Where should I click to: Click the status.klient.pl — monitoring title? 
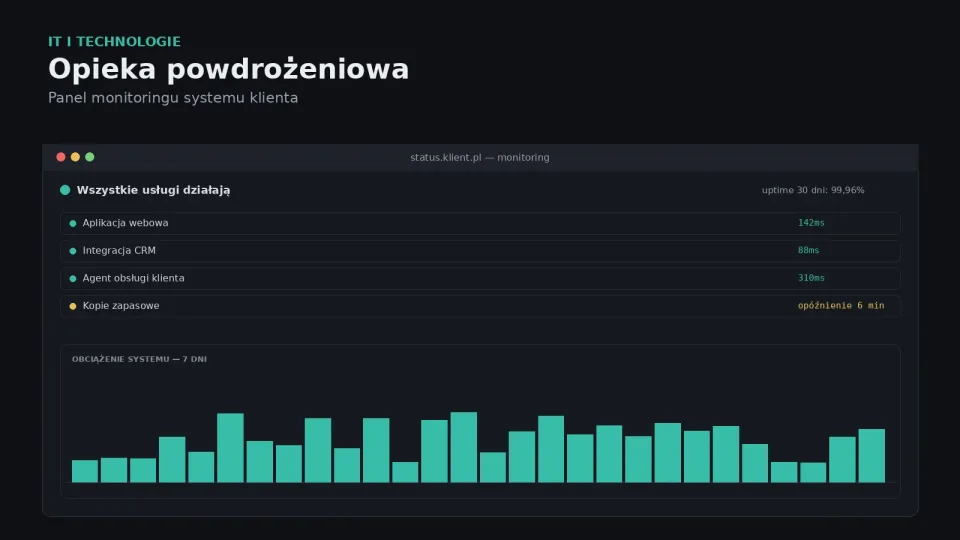479,157
